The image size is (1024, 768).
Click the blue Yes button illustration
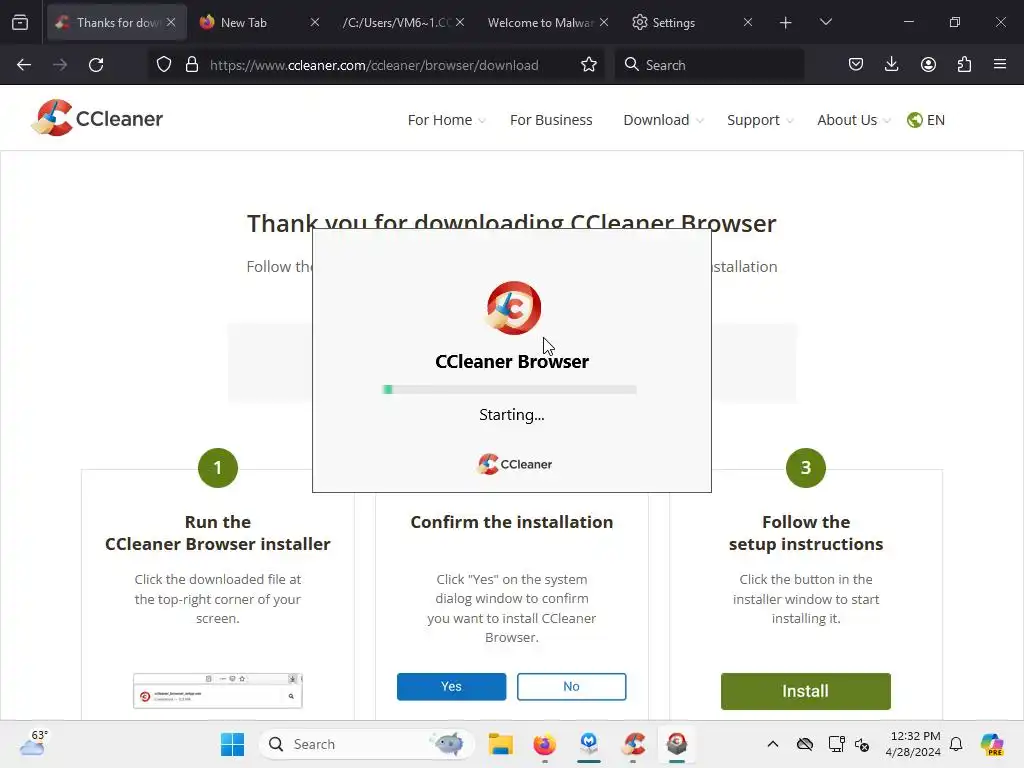coord(451,686)
